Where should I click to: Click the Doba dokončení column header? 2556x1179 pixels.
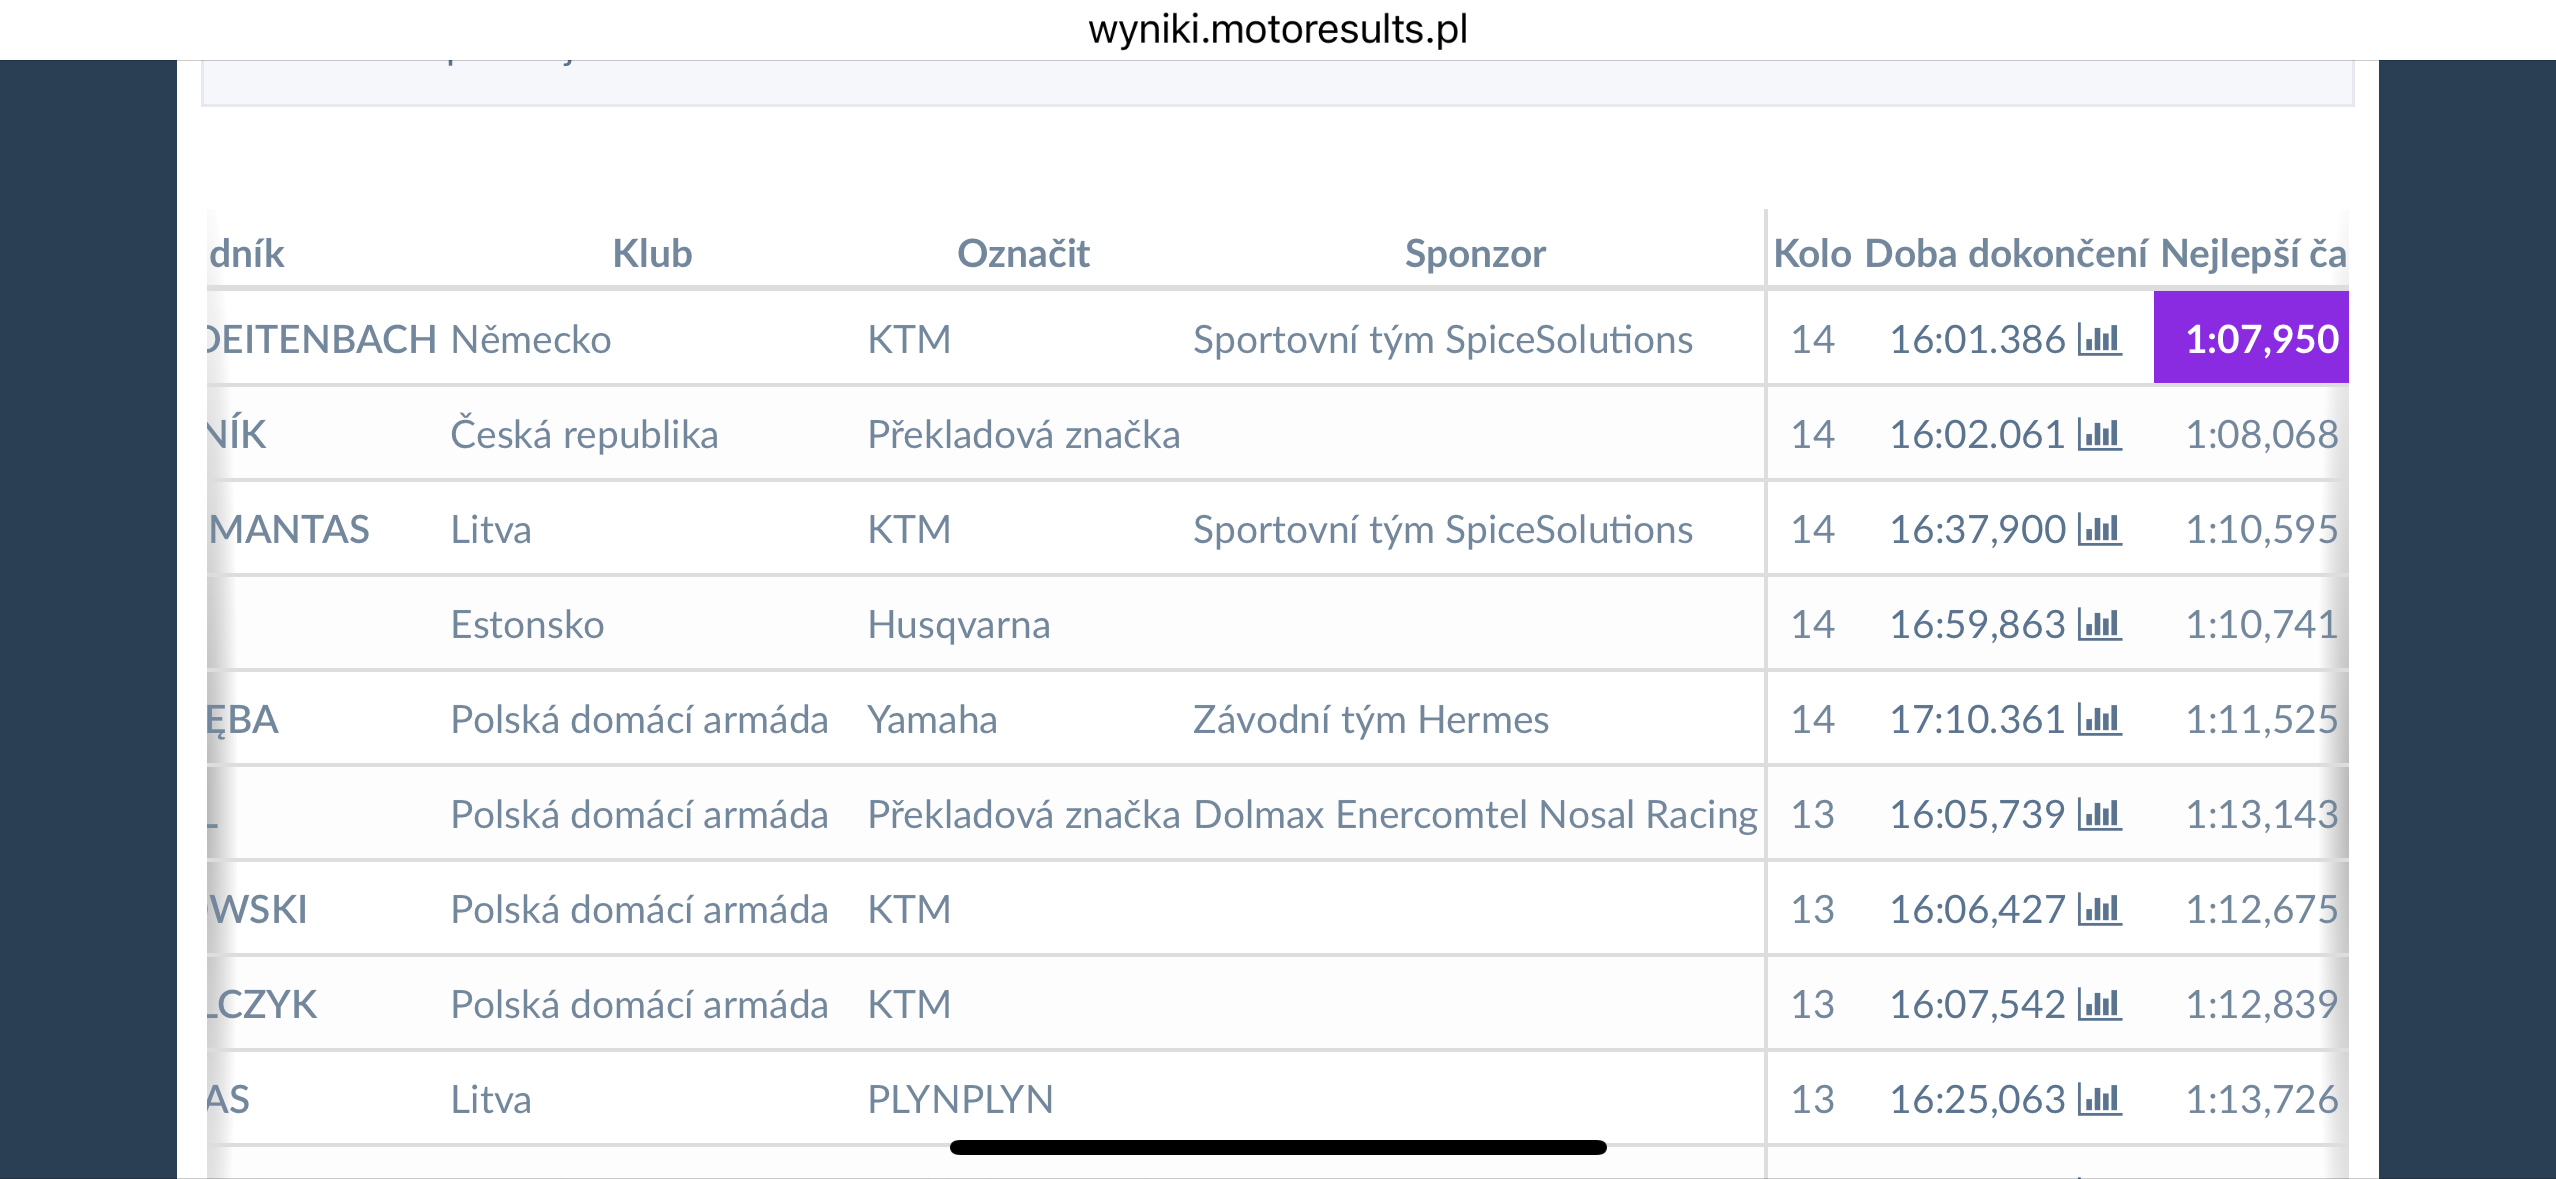coord(2005,254)
